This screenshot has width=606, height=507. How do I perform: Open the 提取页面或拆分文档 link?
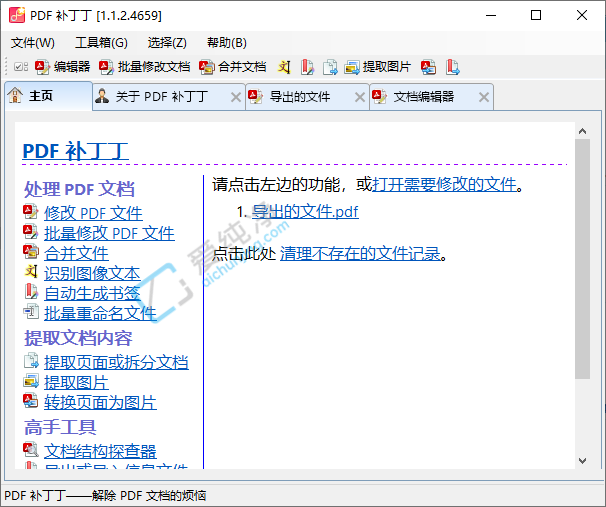click(x=116, y=362)
